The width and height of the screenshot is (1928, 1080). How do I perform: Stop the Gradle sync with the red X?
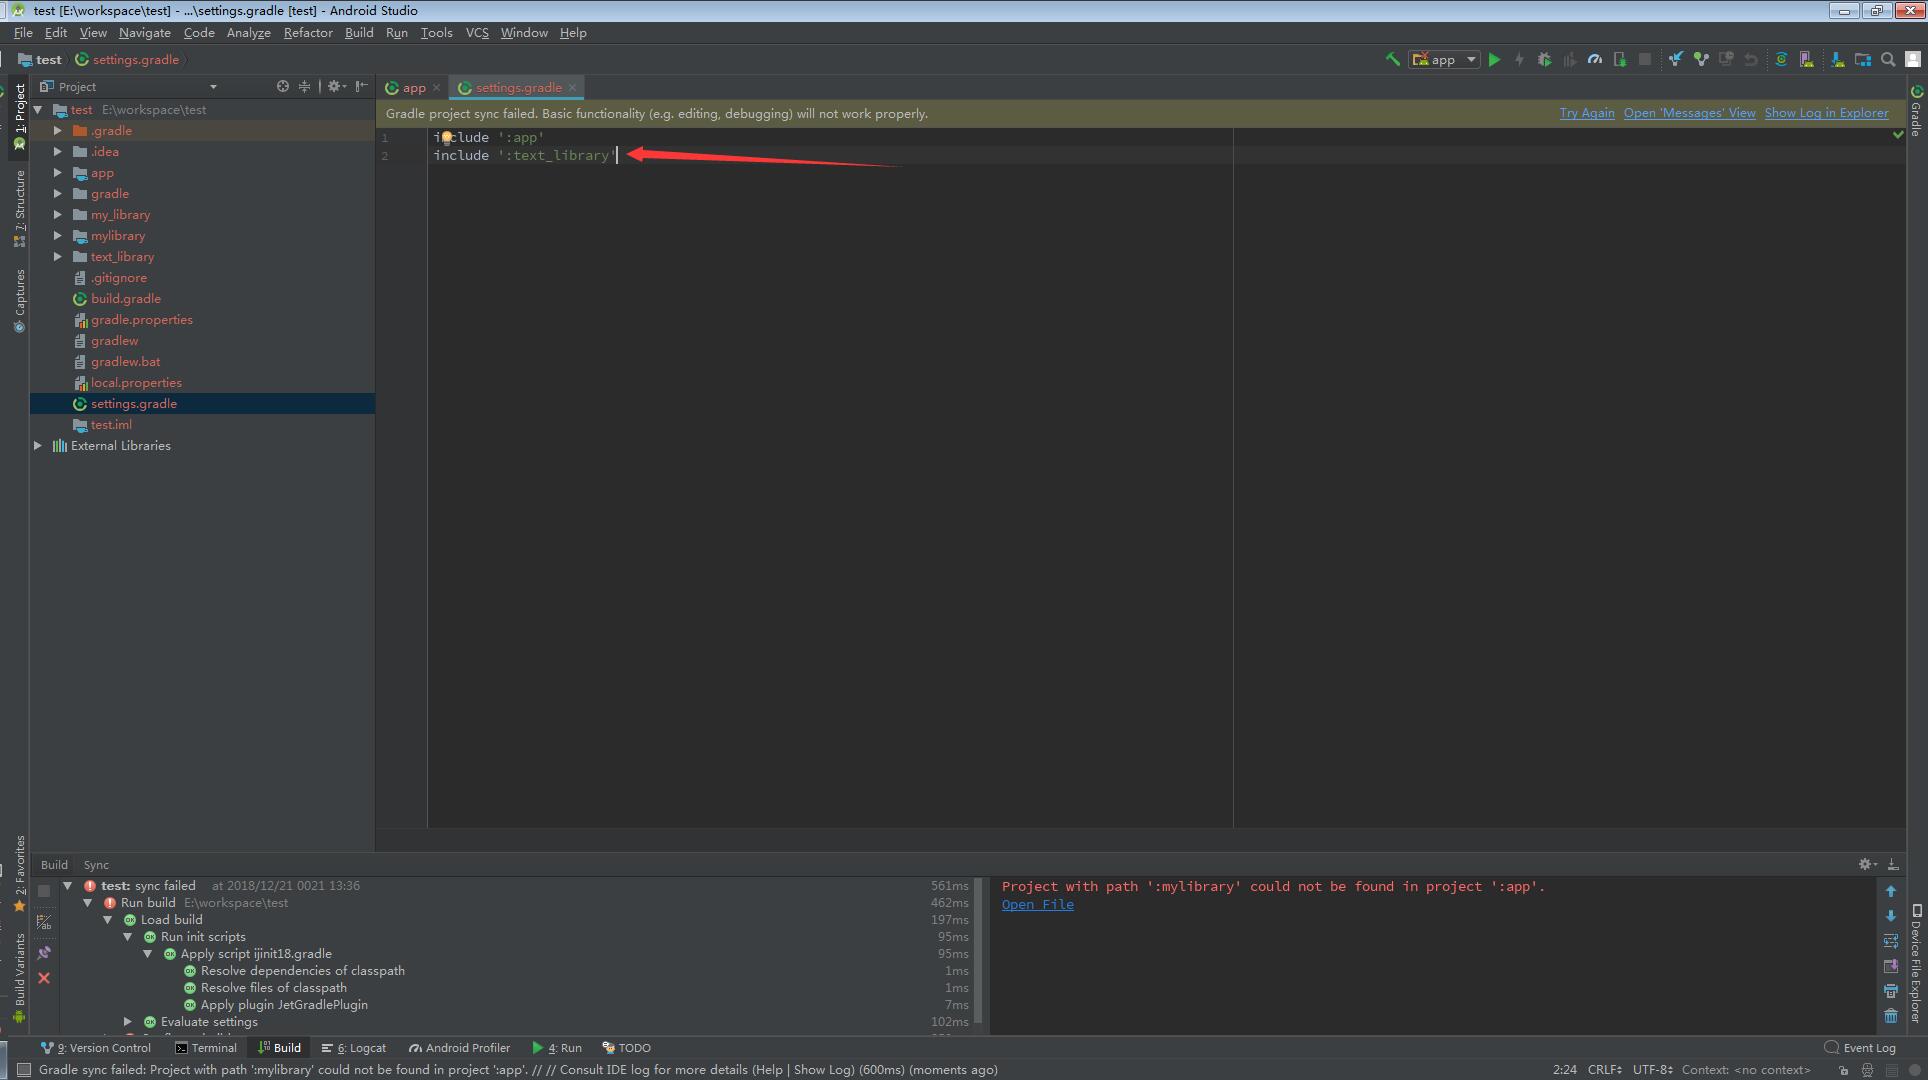(44, 978)
